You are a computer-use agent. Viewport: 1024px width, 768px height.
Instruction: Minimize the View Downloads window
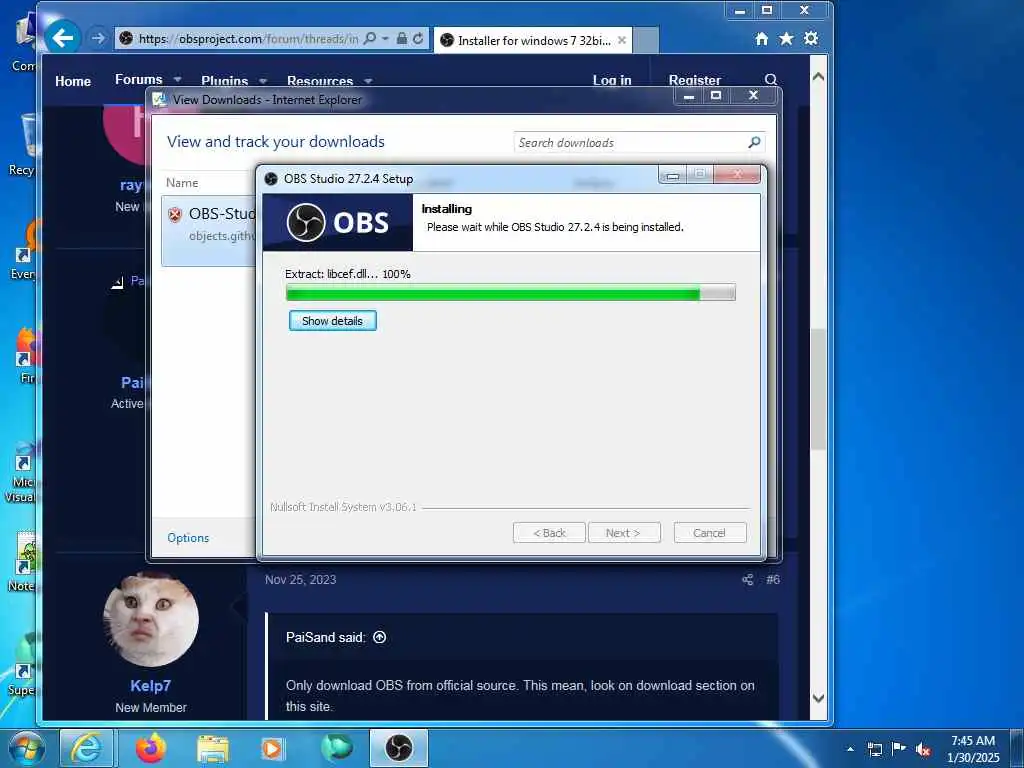pyautogui.click(x=688, y=96)
